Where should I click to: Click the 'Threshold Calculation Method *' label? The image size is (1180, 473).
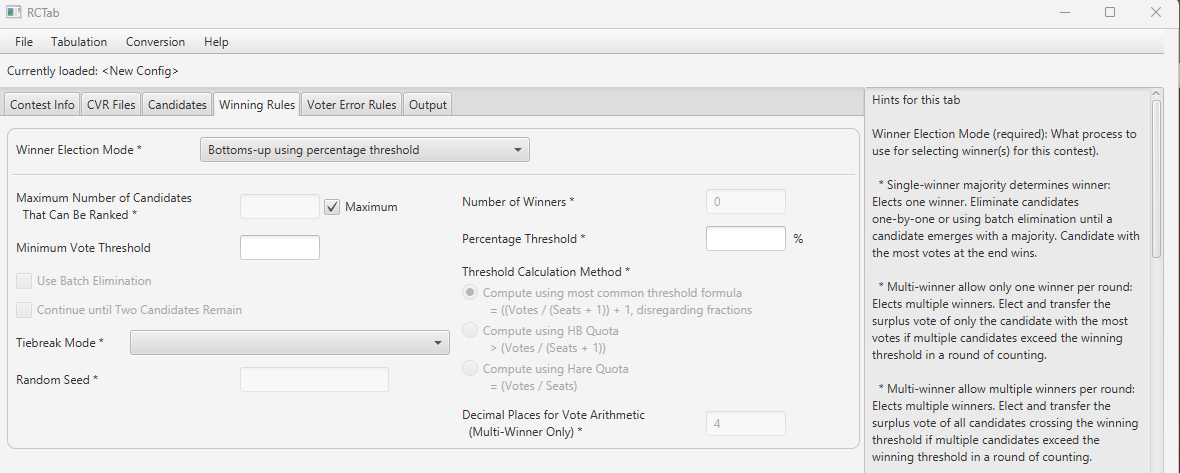(546, 271)
